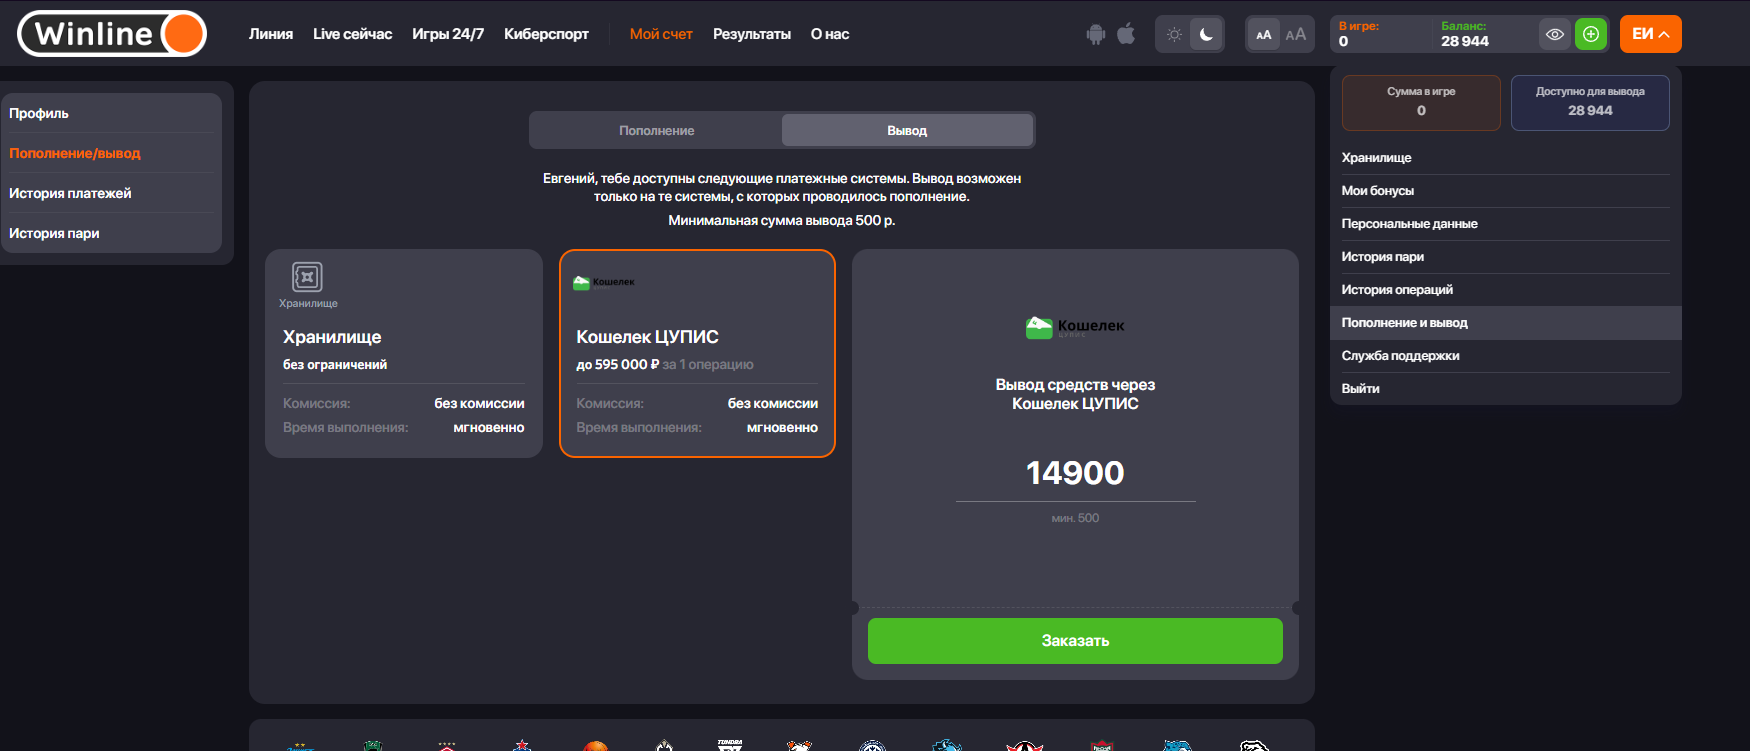1750x751 pixels.
Task: Switch to light theme sun icon
Action: (x=1174, y=34)
